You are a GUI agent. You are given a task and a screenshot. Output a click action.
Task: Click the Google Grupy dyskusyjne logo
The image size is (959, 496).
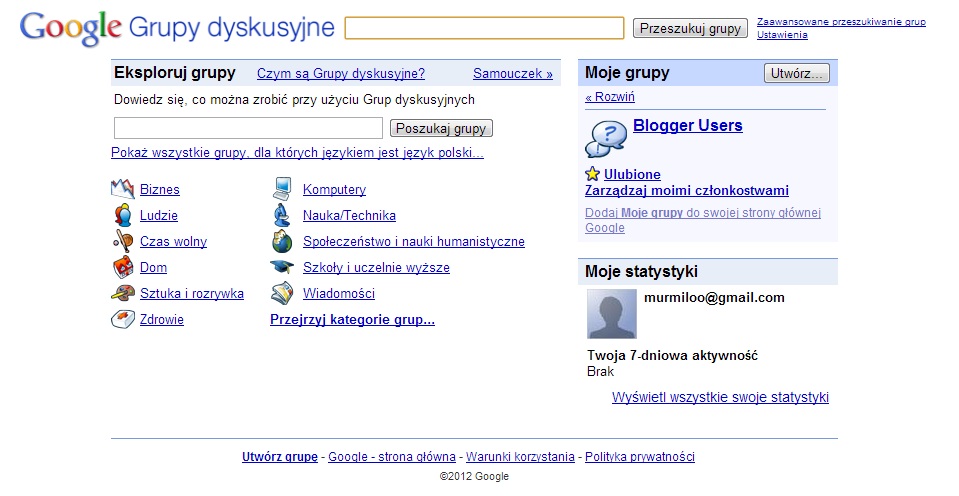tap(177, 28)
